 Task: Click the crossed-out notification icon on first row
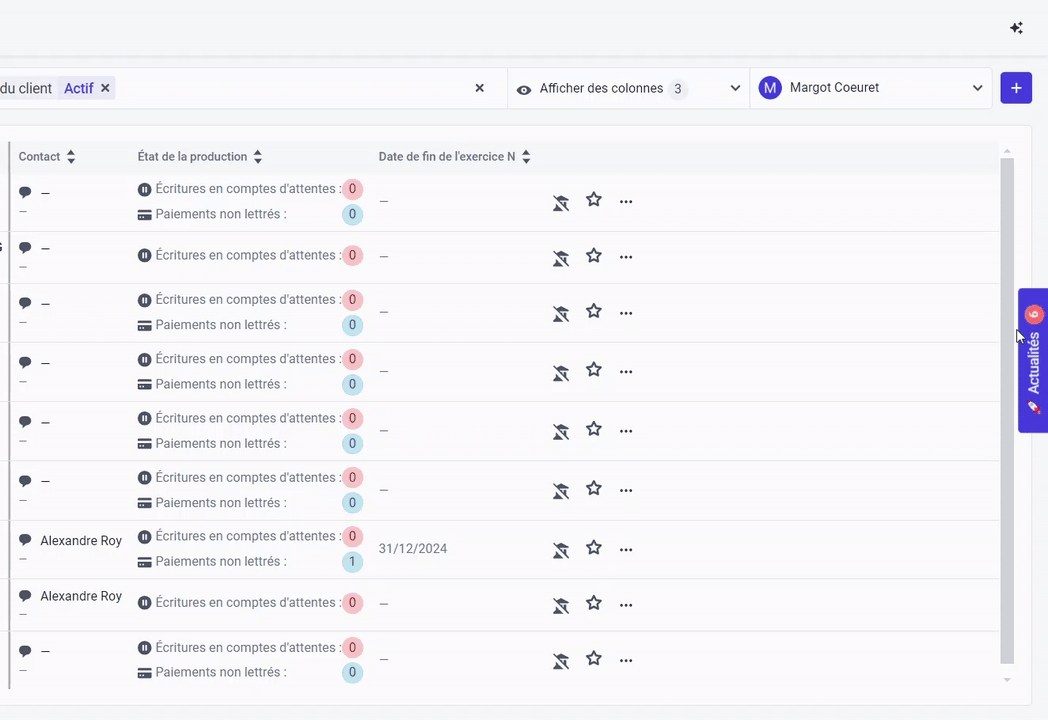pos(561,202)
